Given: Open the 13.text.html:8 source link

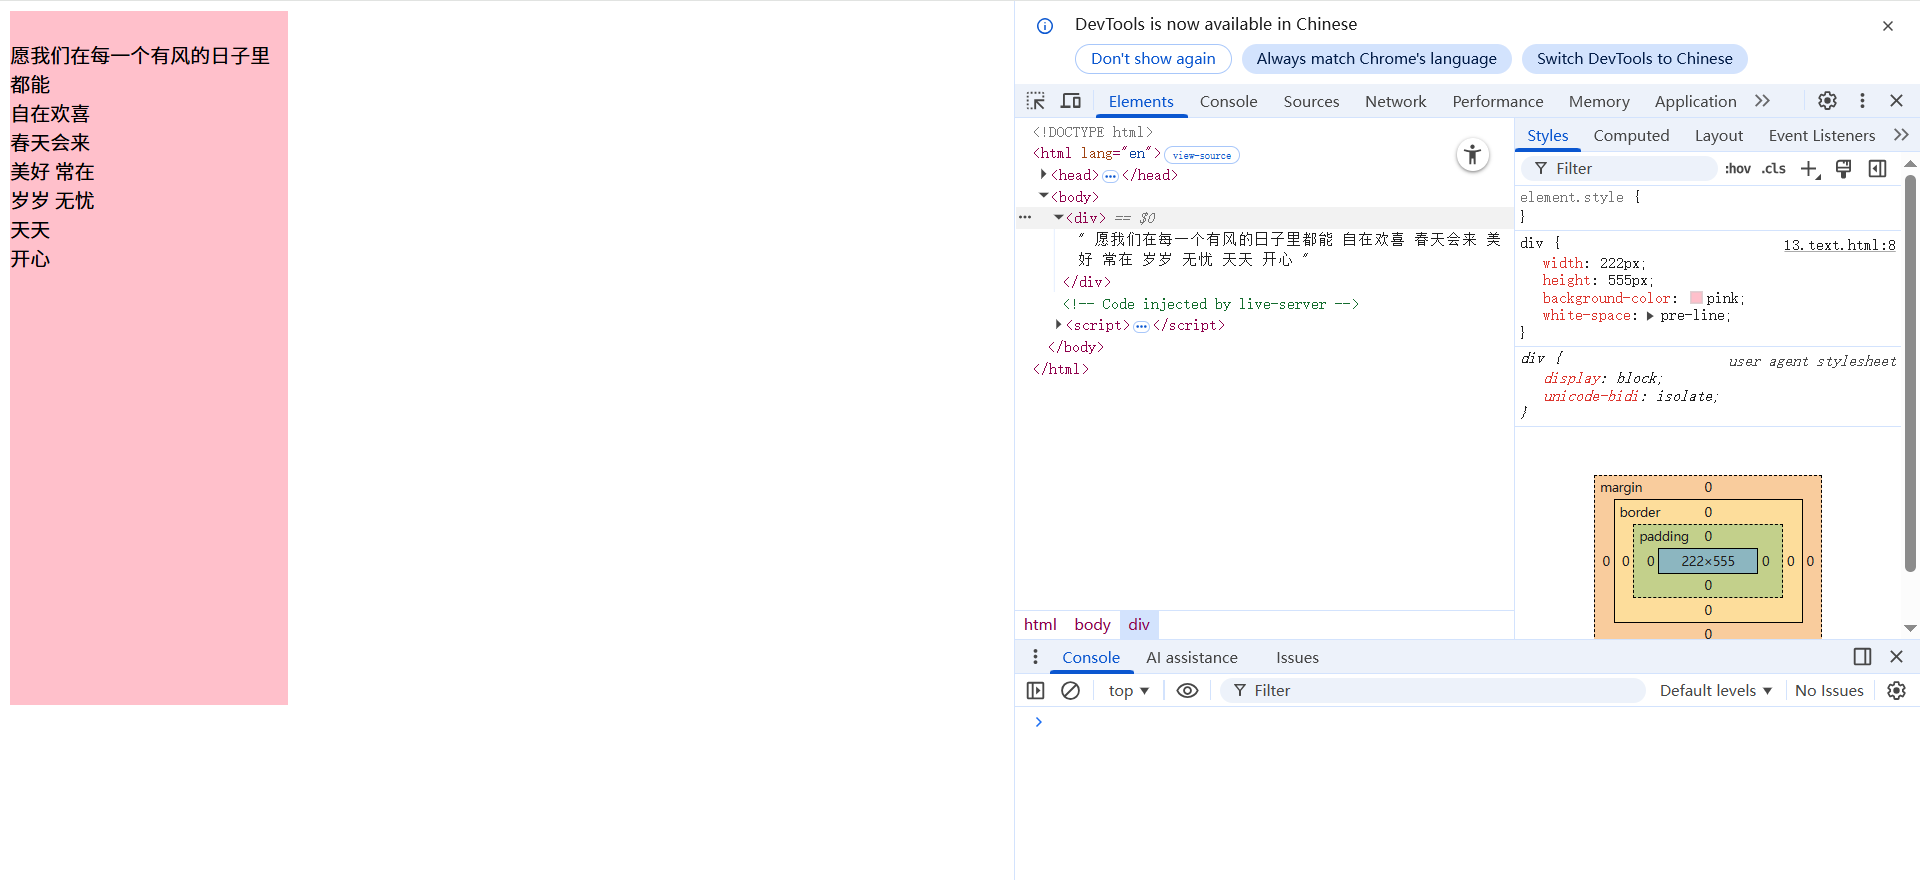Looking at the screenshot, I should point(1839,245).
